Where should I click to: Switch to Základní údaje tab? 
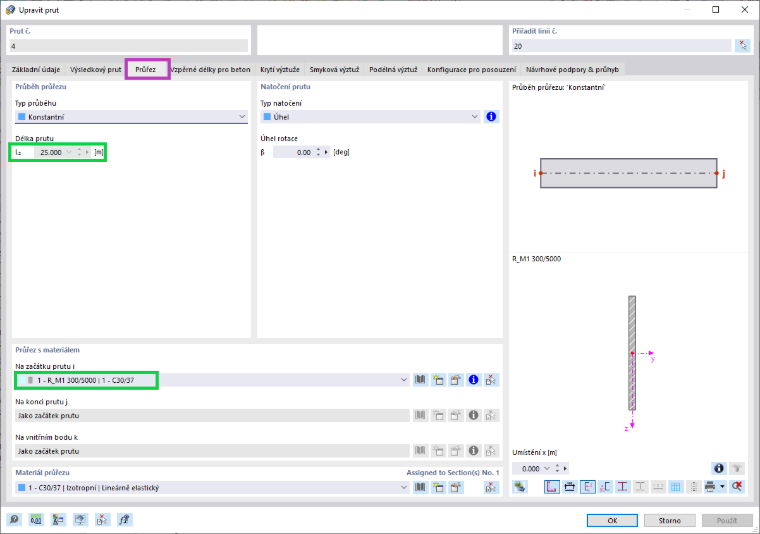coord(36,69)
